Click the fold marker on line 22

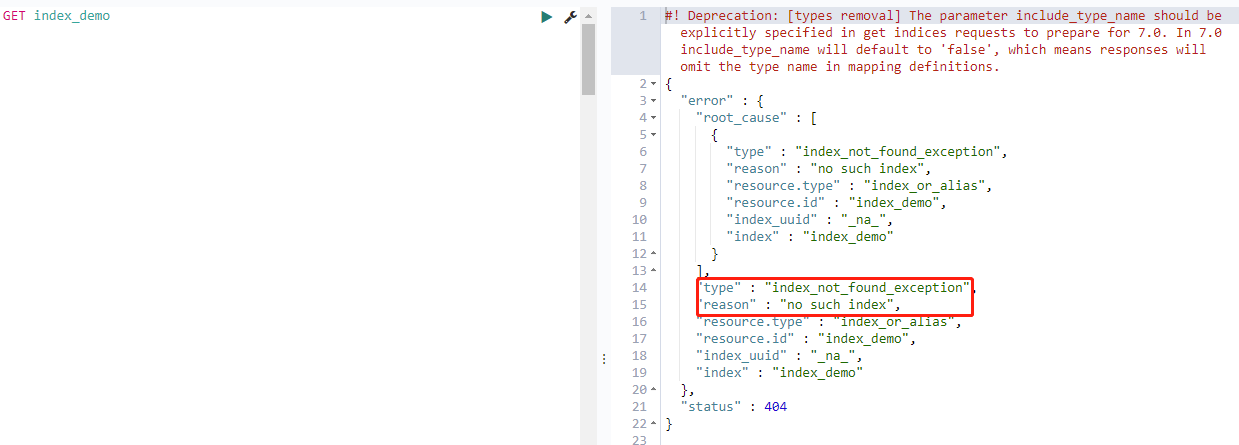coord(654,424)
